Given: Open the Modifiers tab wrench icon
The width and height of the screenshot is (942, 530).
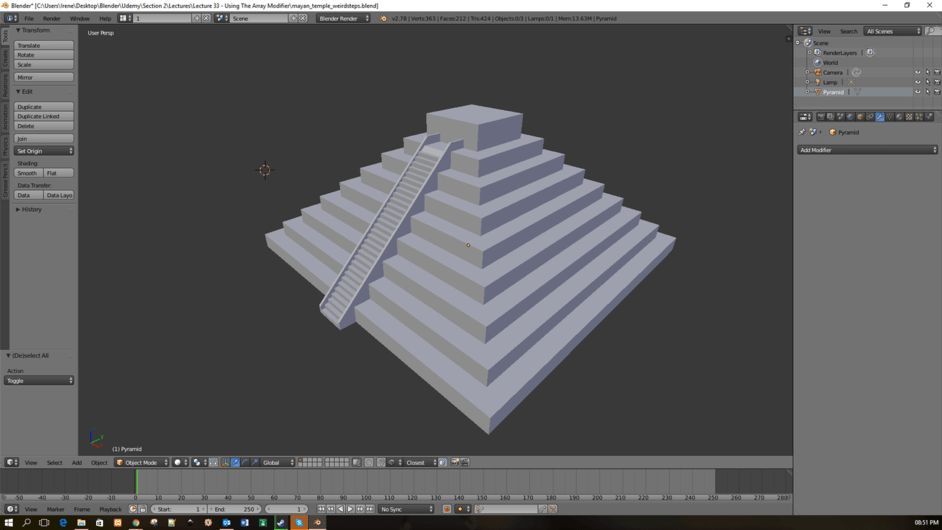Looking at the screenshot, I should (880, 117).
